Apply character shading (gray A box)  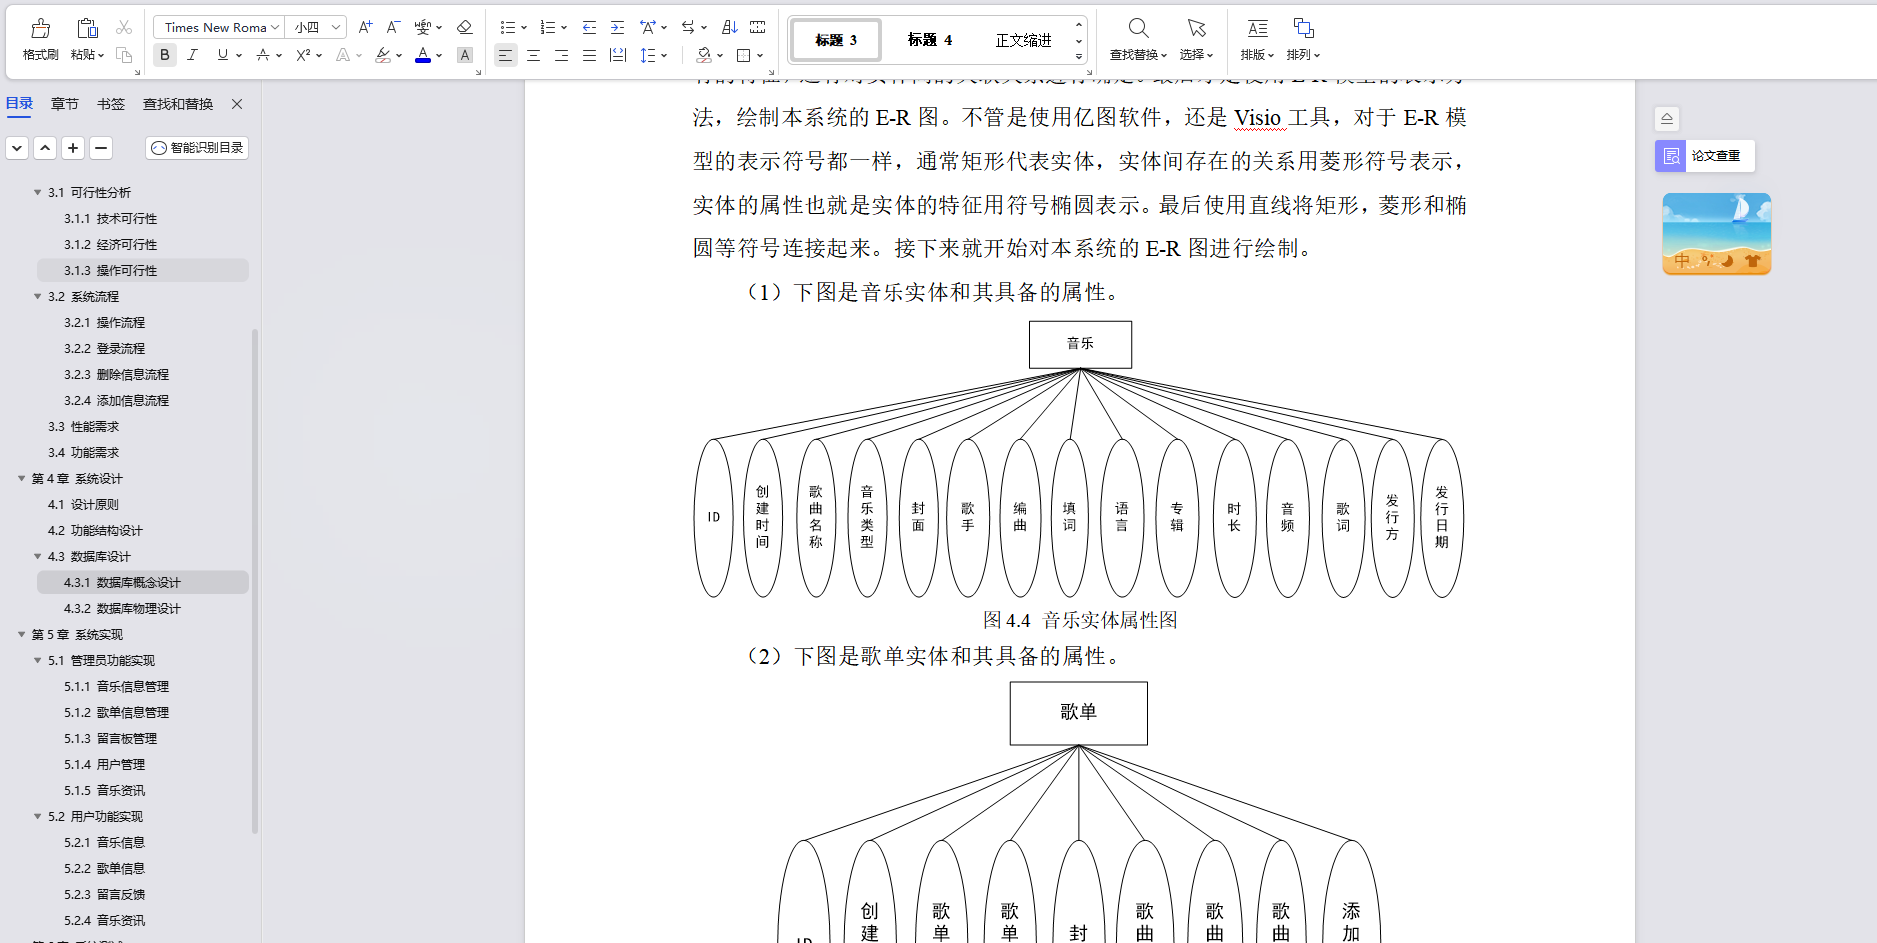(x=464, y=55)
